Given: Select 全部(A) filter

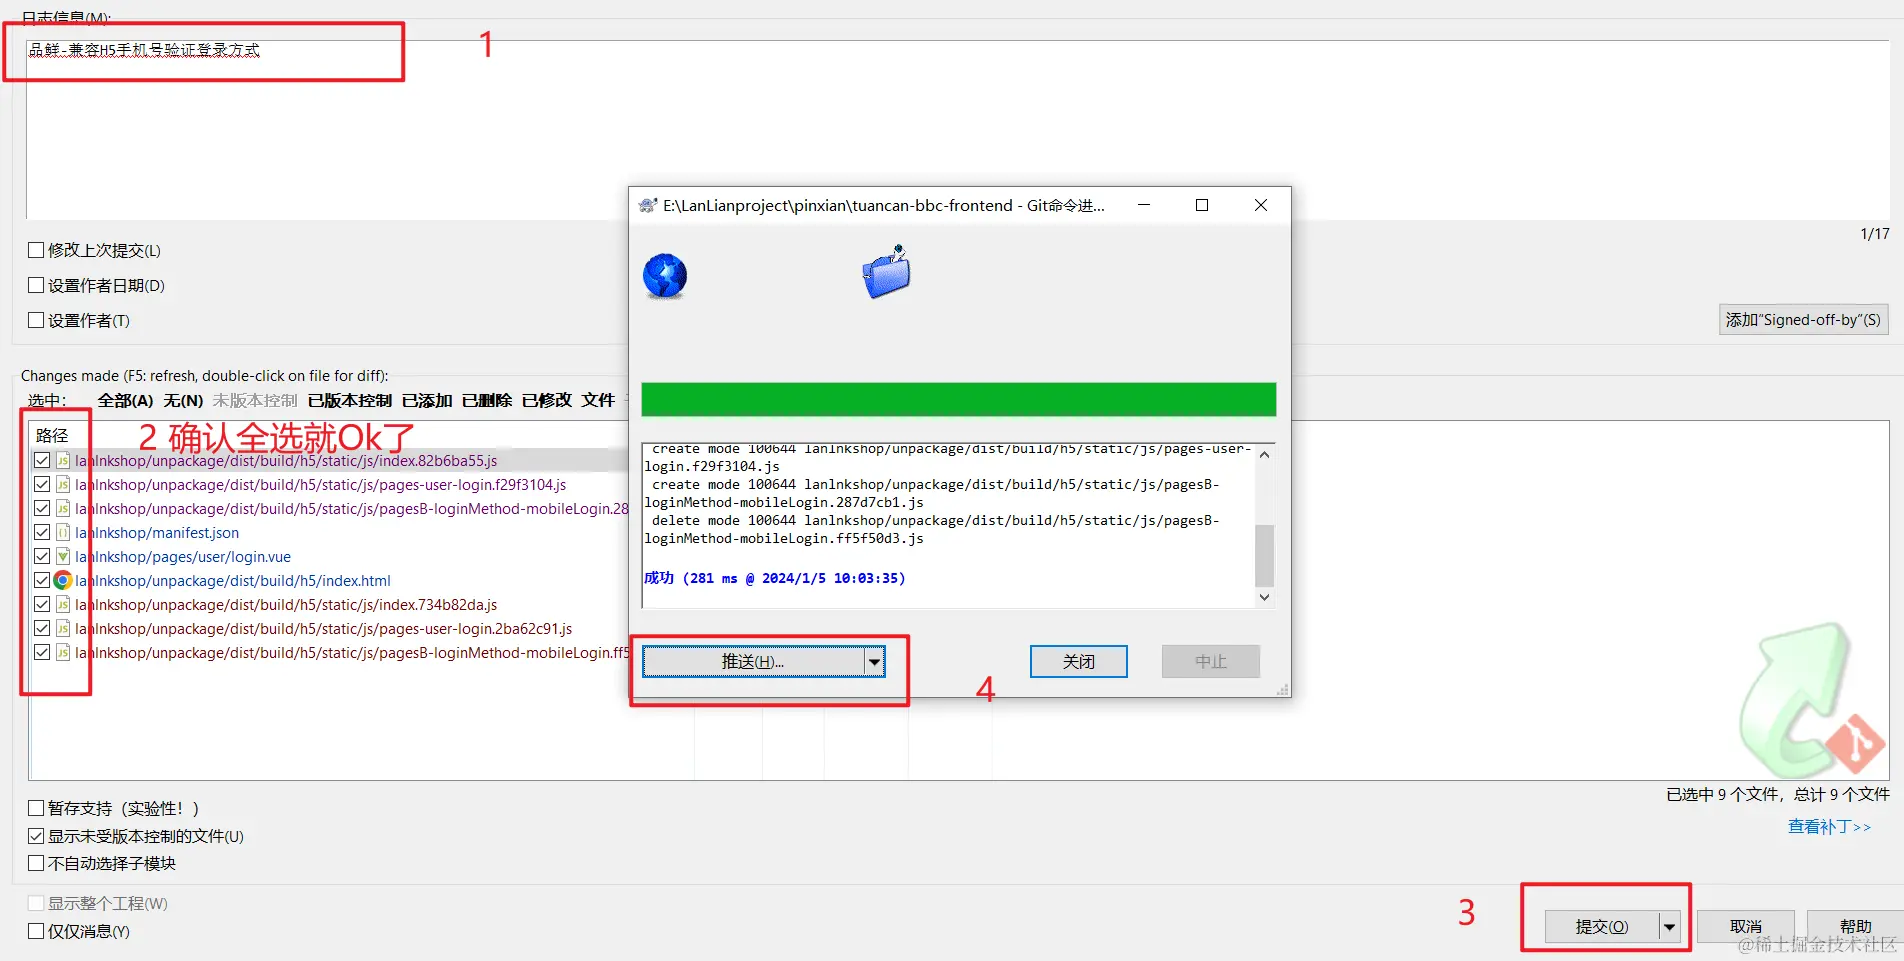Looking at the screenshot, I should (125, 401).
